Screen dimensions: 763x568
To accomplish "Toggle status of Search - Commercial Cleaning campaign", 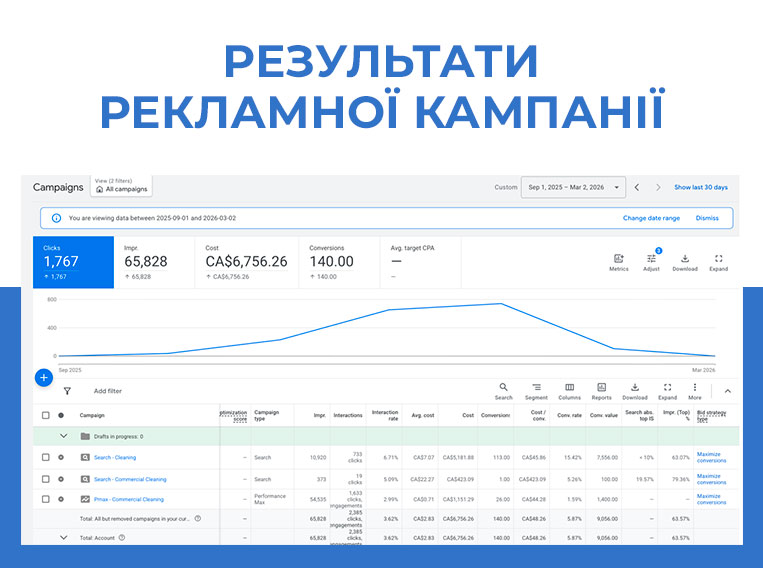I will pyautogui.click(x=61, y=479).
